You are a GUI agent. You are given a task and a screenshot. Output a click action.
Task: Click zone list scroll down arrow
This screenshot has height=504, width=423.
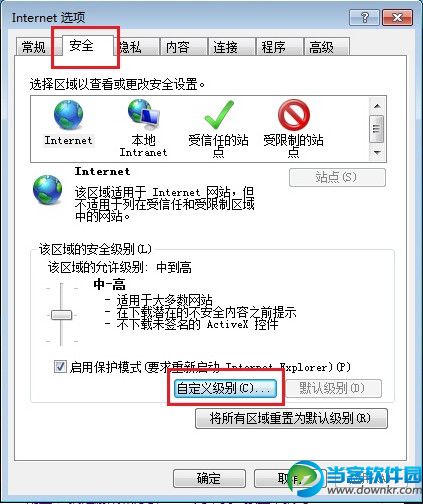click(377, 153)
